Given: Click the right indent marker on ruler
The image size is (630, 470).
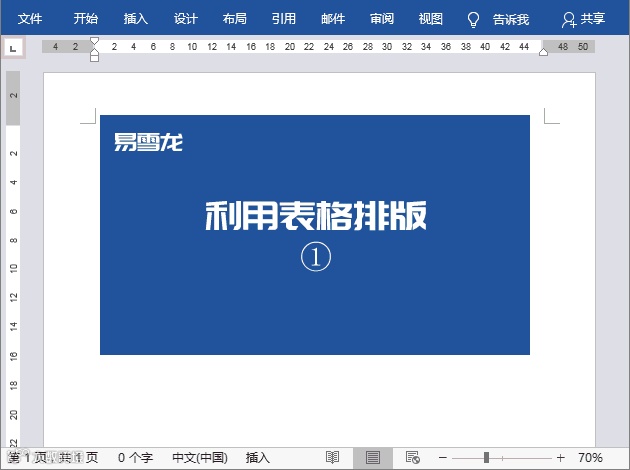Looking at the screenshot, I should click(543, 52).
